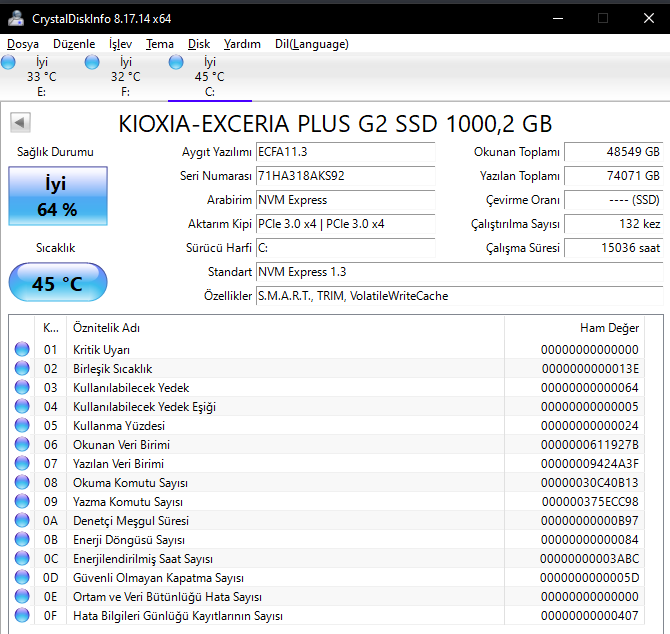Open the Tema menu
The image size is (670, 634).
[159, 44]
